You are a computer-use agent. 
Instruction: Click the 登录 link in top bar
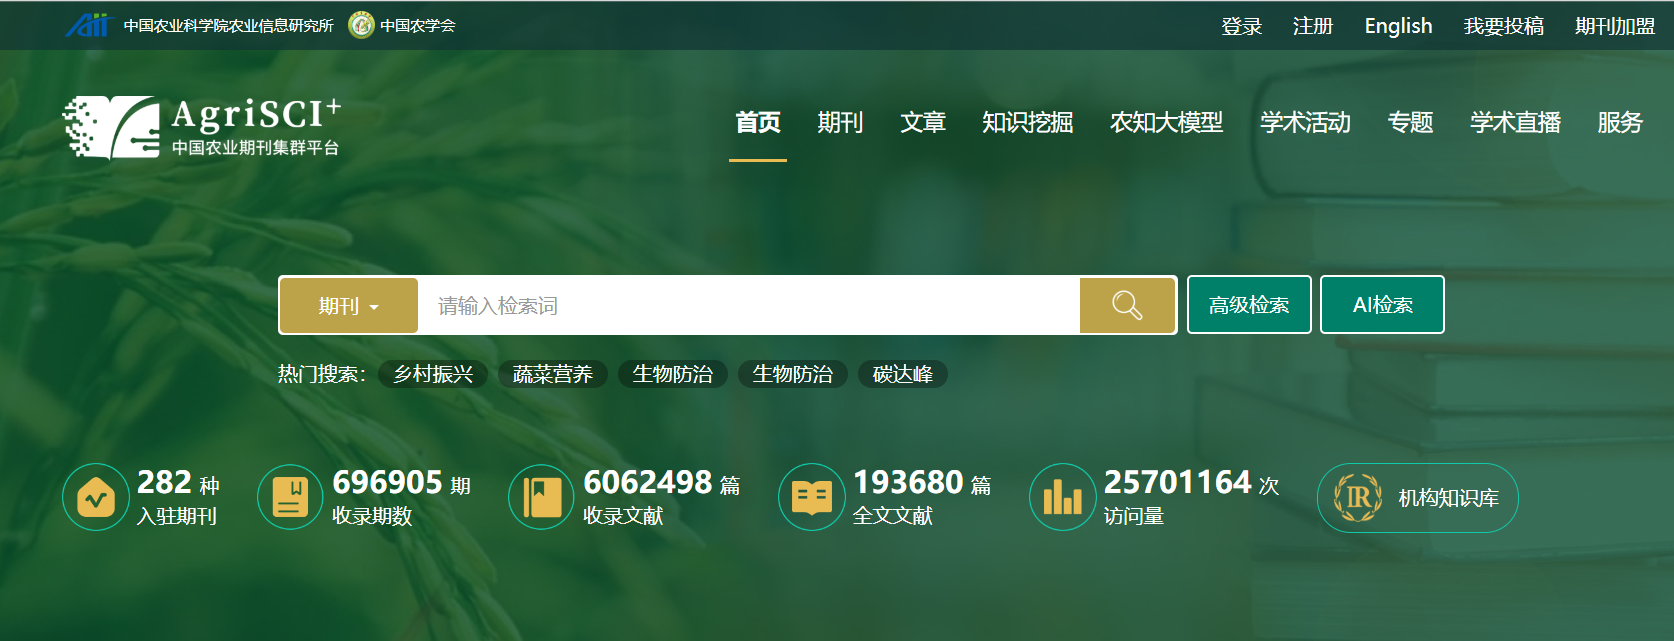tap(1241, 26)
